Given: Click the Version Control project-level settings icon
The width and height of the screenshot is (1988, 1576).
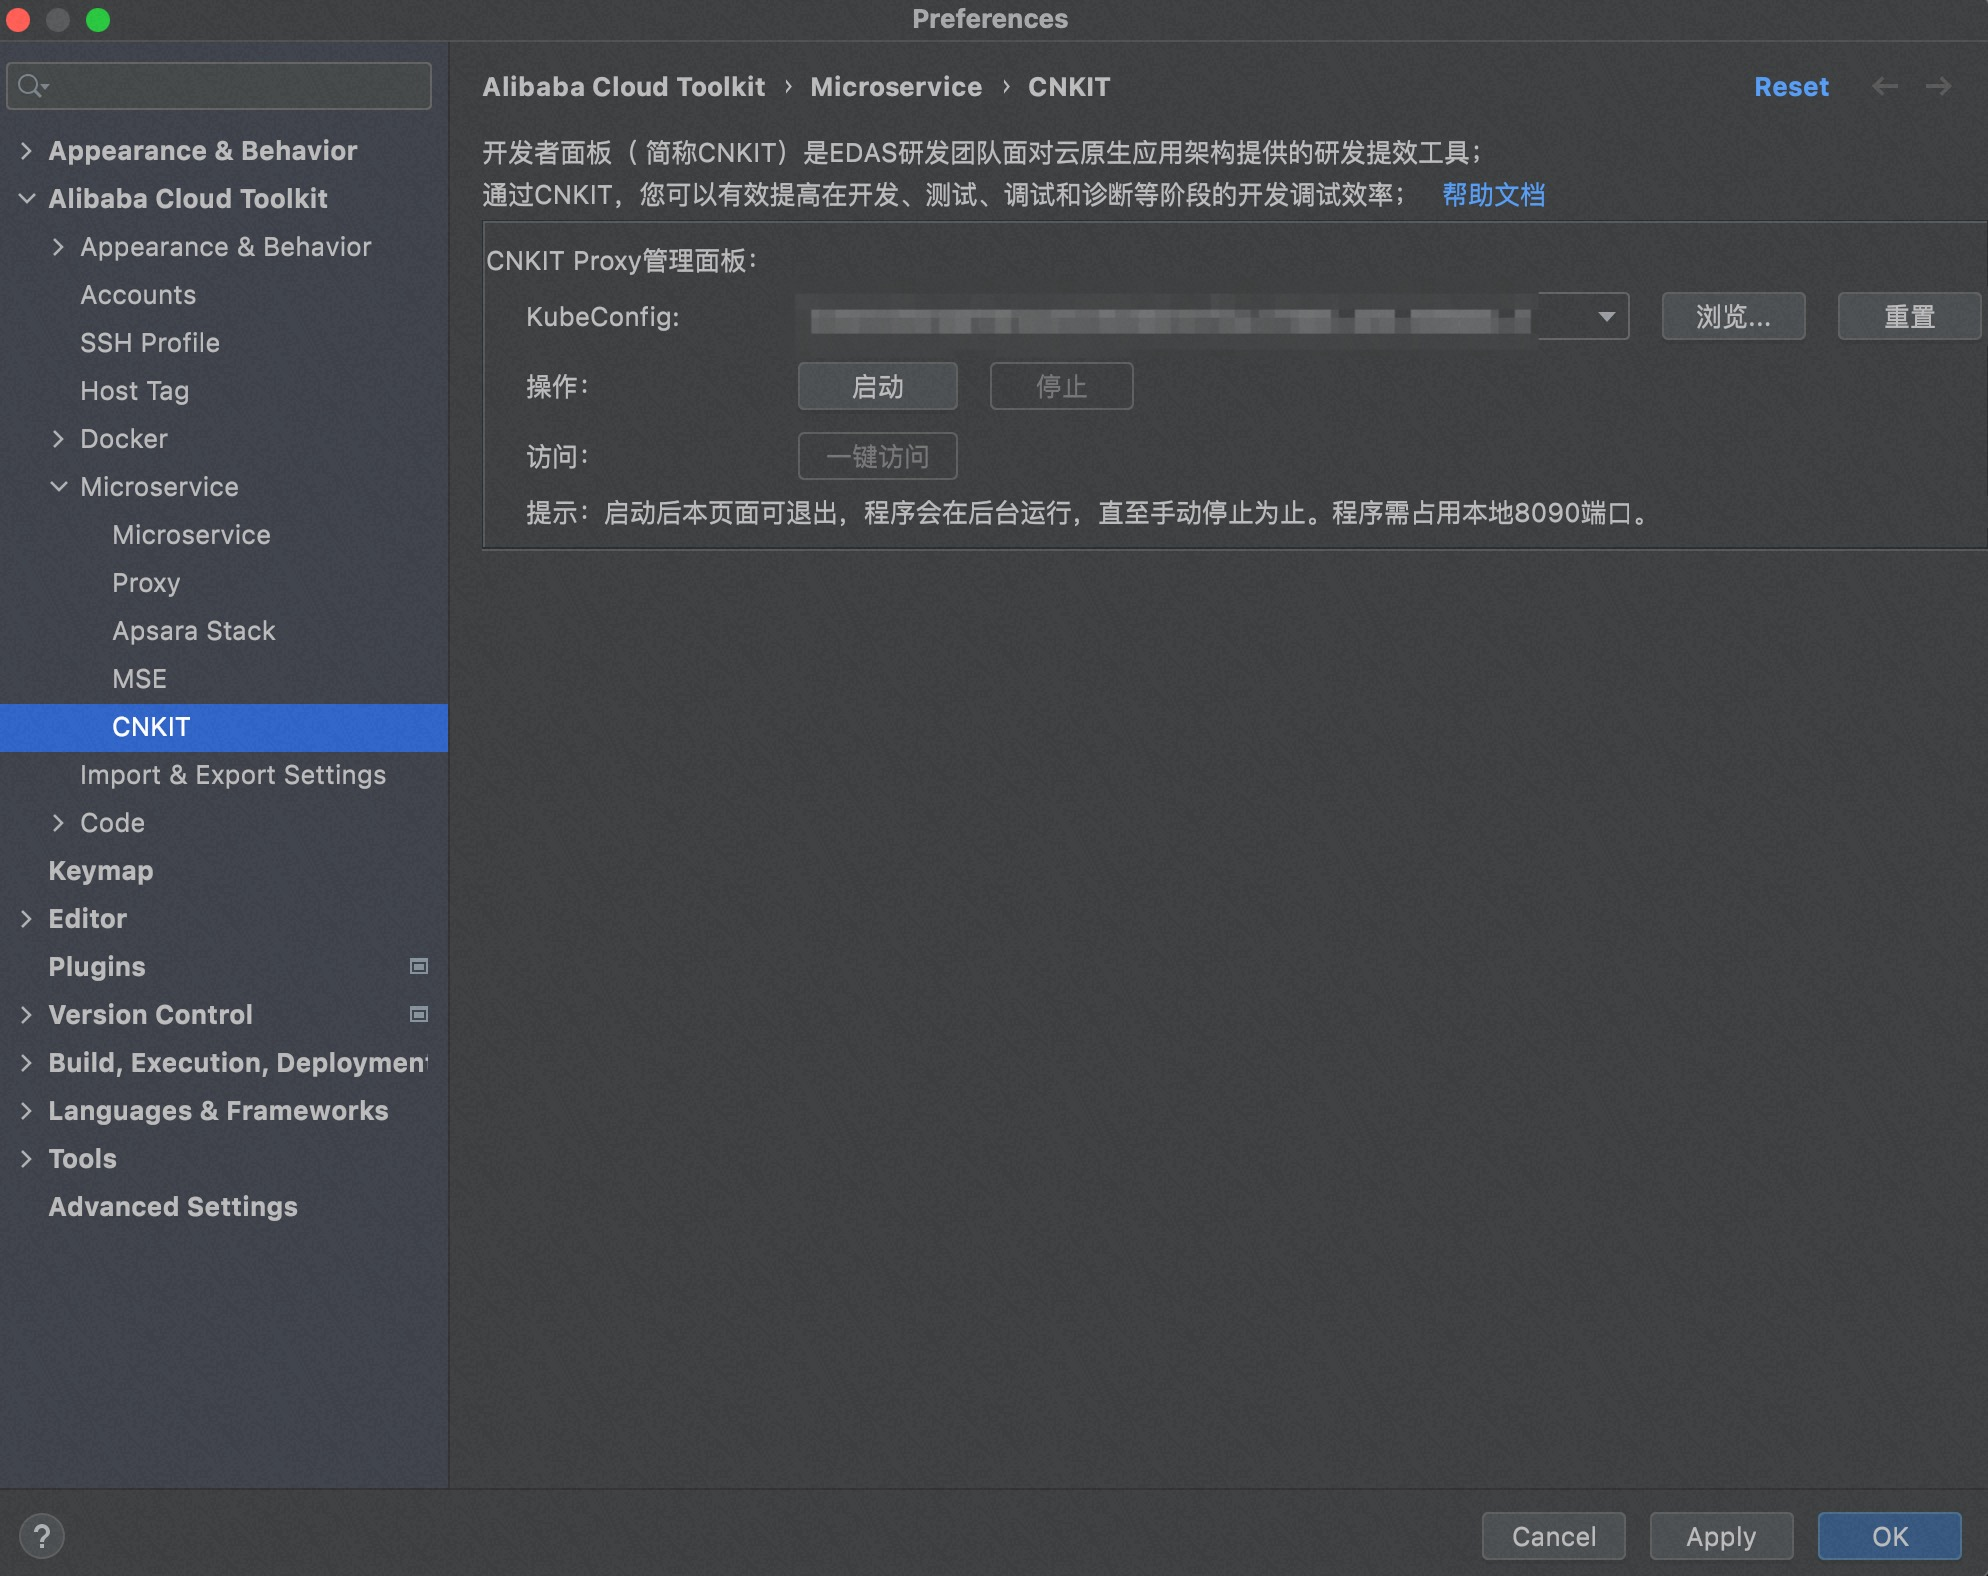Looking at the screenshot, I should coord(419,1014).
